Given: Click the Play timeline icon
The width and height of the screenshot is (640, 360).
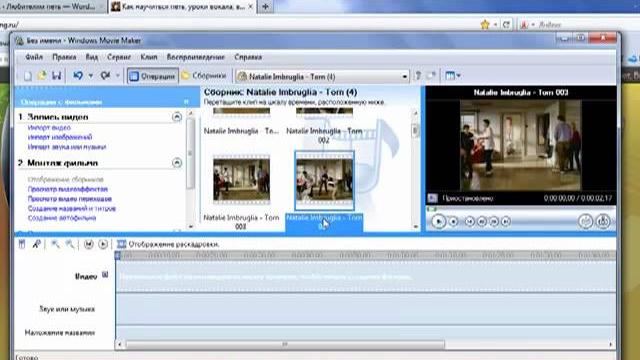Looking at the screenshot, I should pos(103,244).
